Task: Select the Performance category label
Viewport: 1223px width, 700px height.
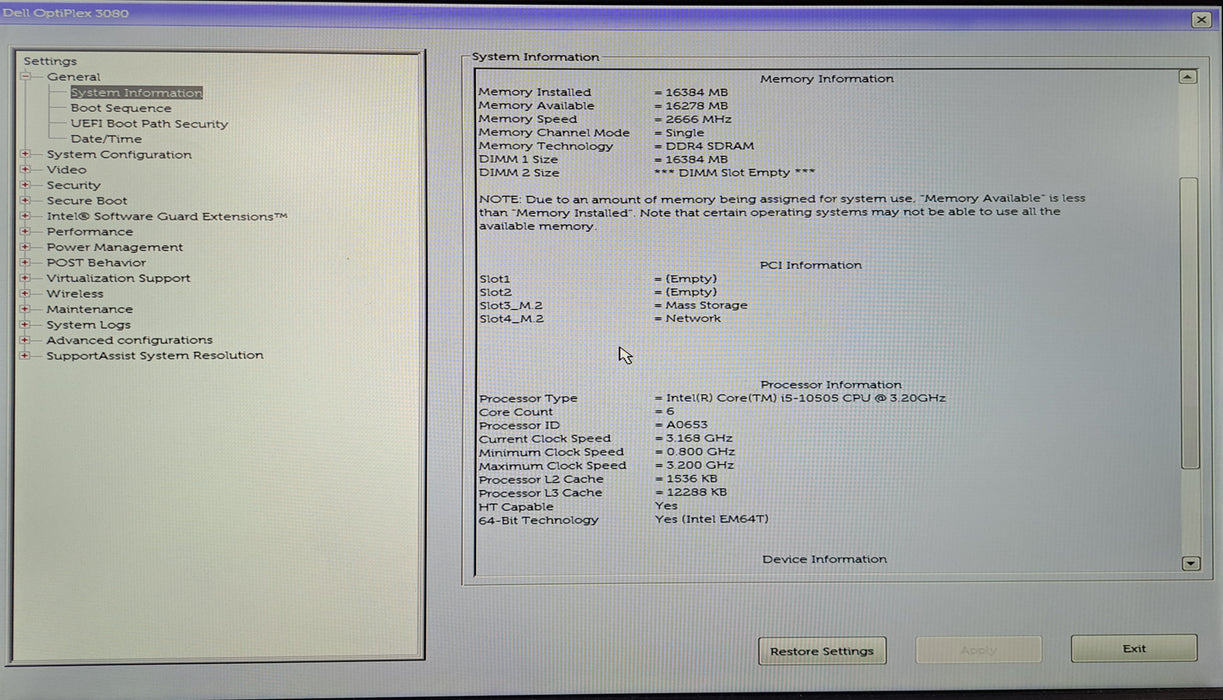Action: coord(89,232)
